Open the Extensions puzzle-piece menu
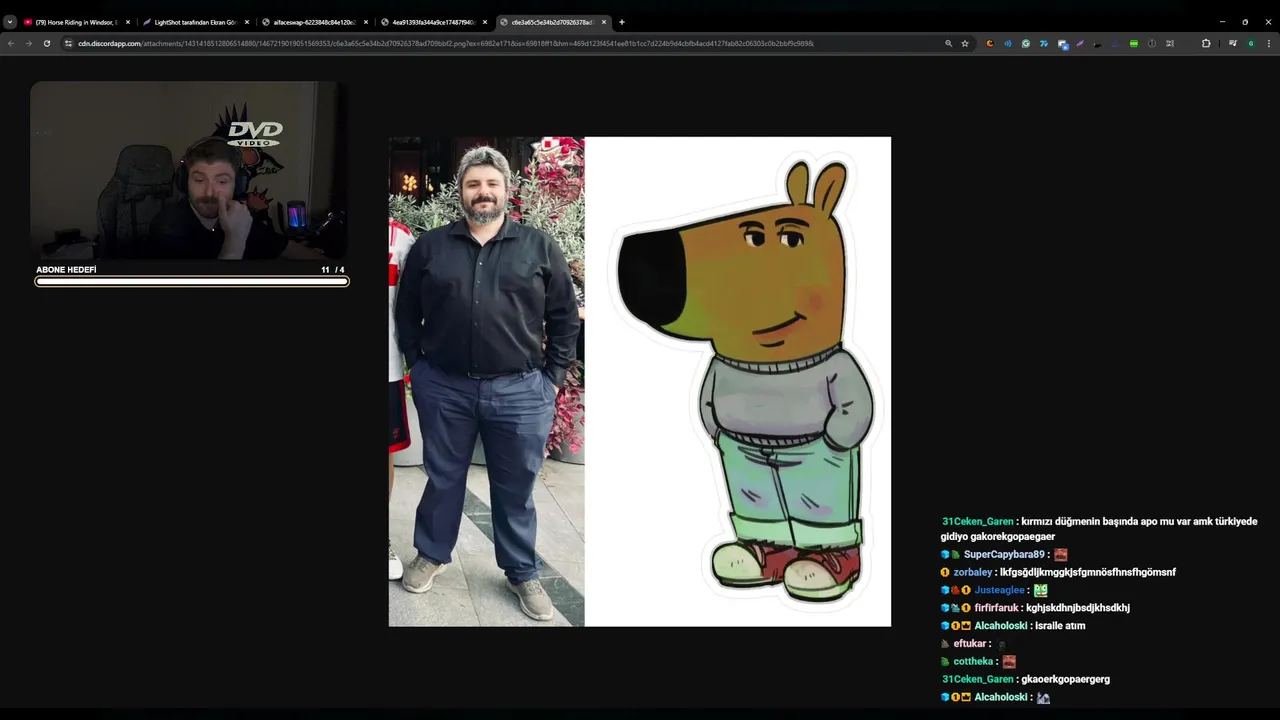 (x=1206, y=43)
